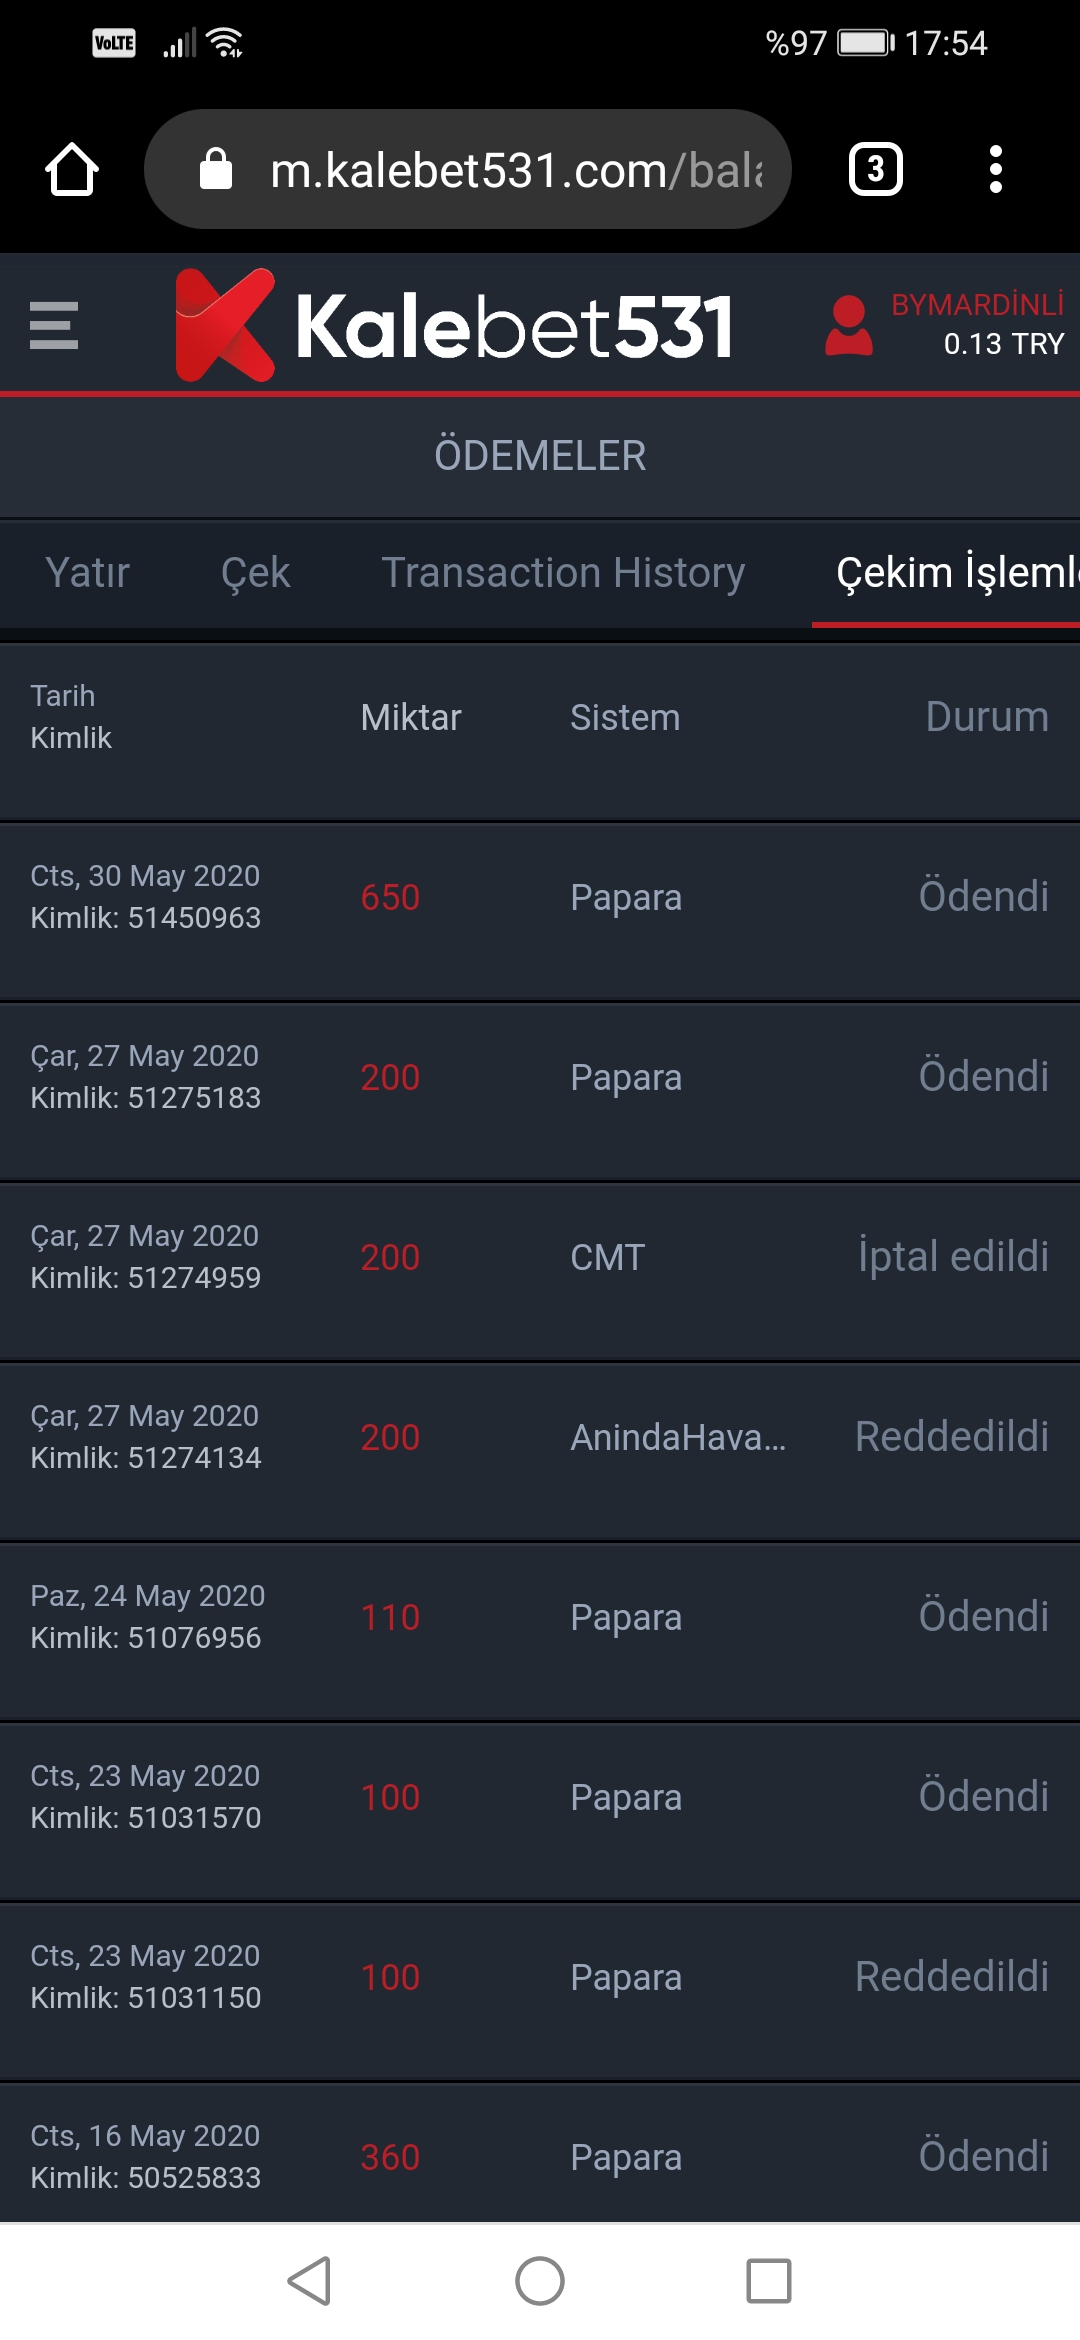Open the Transaction History tab

(x=563, y=573)
